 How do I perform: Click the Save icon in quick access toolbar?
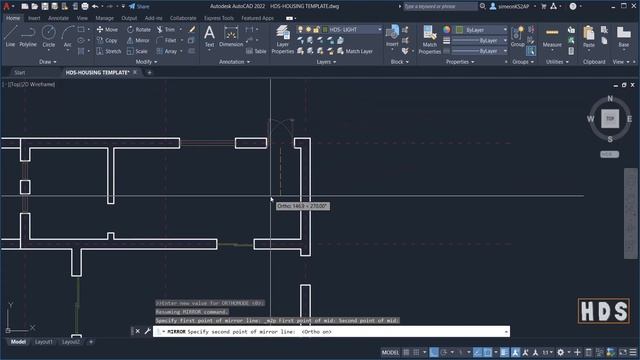point(45,6)
